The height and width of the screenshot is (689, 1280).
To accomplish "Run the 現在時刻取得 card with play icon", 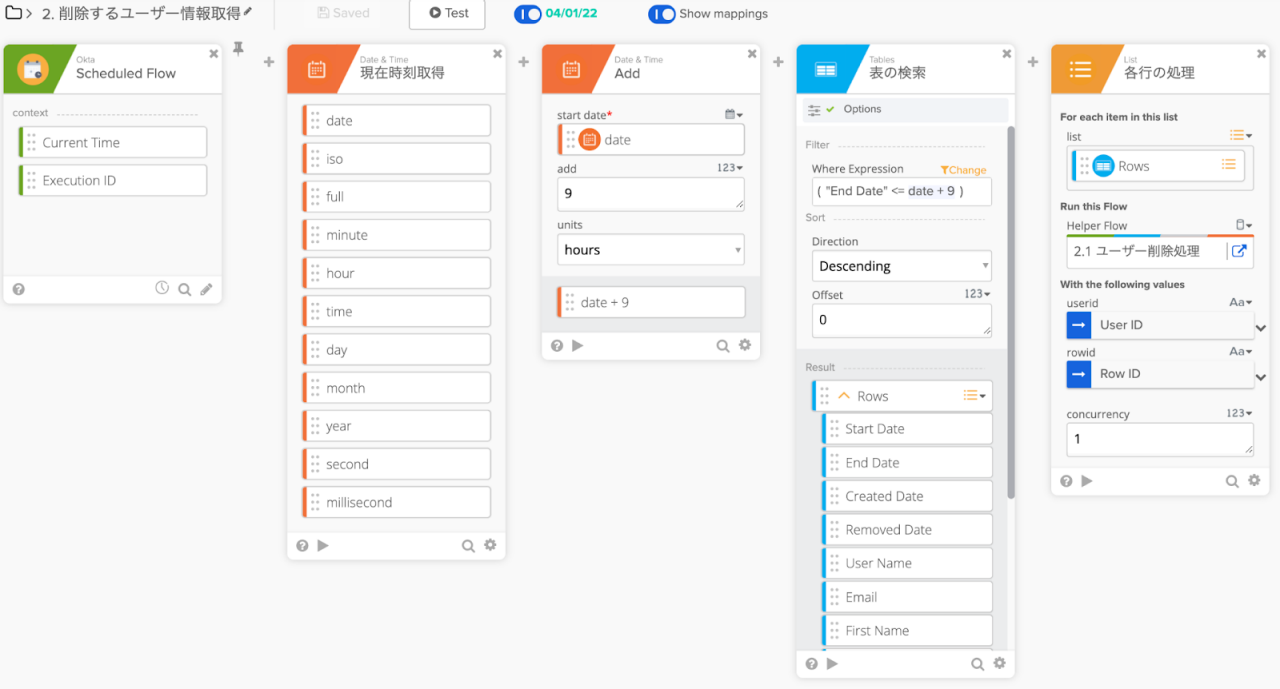I will 323,545.
